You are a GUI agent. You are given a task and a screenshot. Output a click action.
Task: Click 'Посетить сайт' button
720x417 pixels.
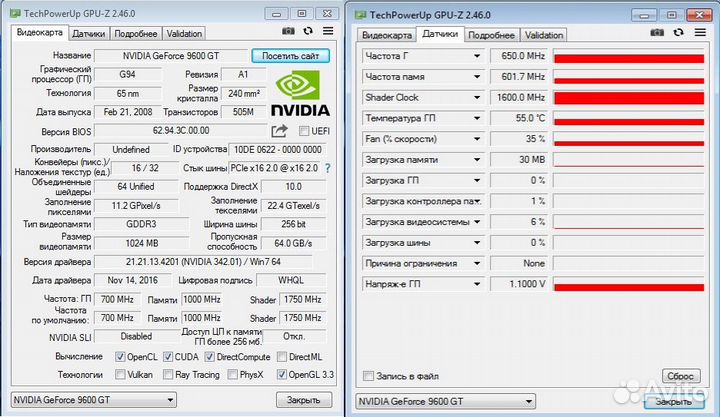click(x=290, y=56)
